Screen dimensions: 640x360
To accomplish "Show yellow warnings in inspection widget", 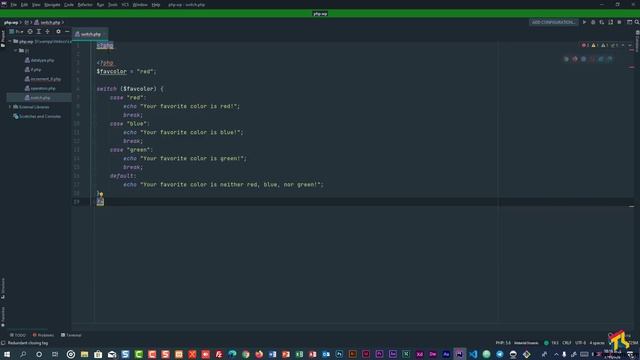I will (595, 45).
